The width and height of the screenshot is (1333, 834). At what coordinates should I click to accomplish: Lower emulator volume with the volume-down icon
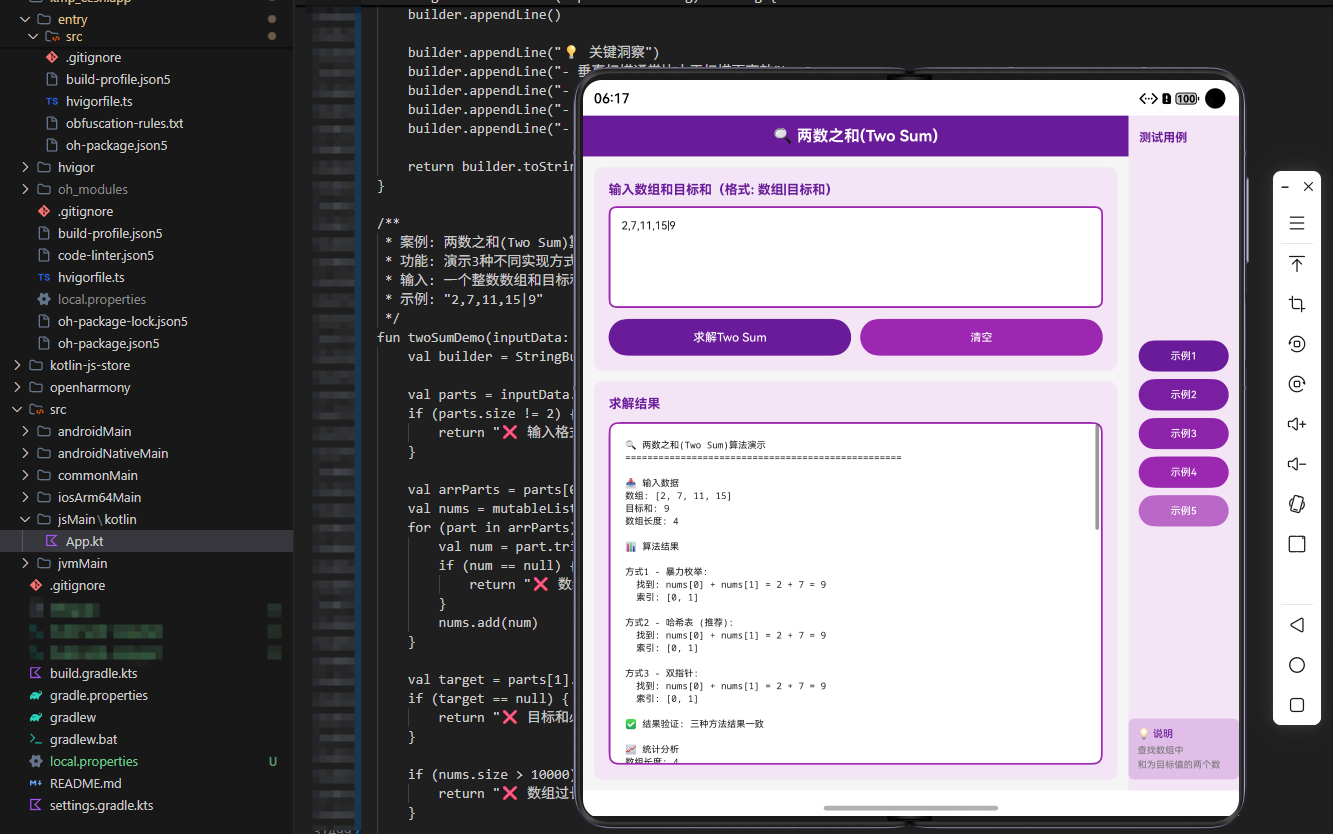point(1297,464)
